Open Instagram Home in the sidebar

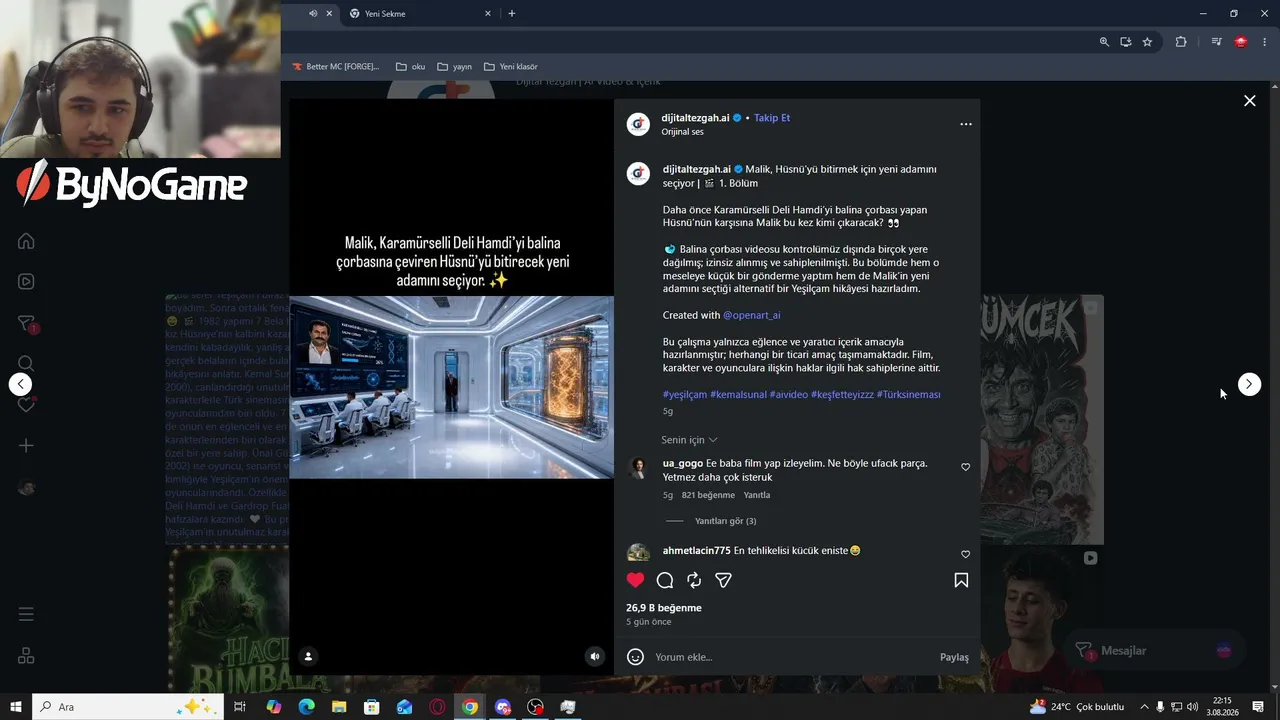click(x=26, y=241)
